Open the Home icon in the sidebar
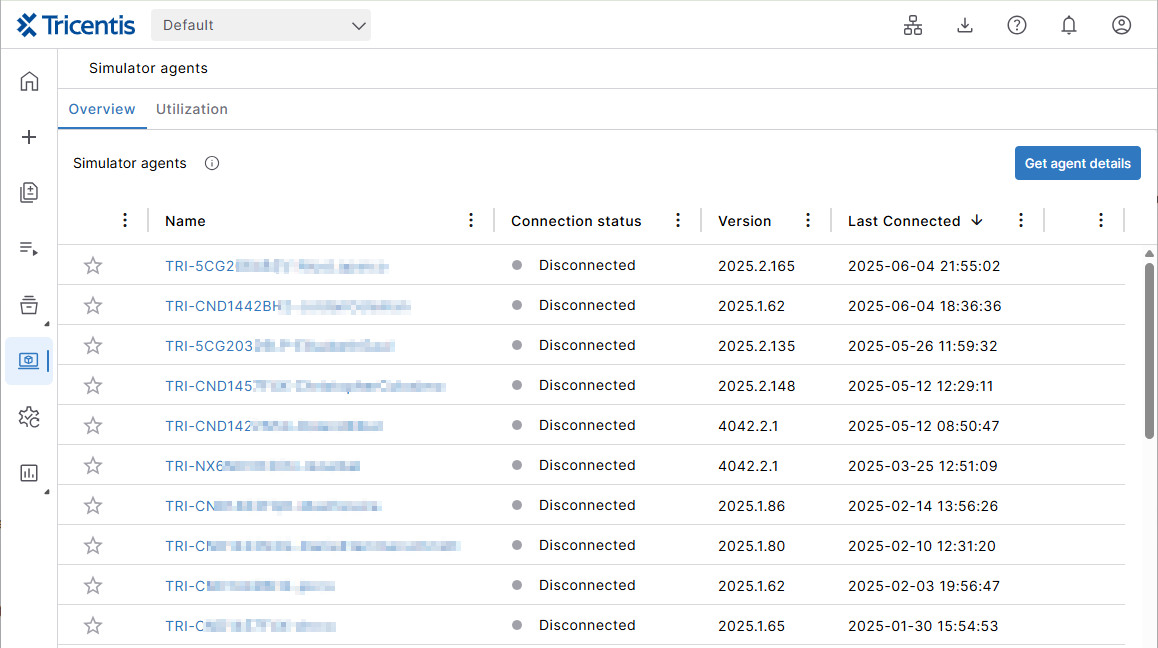The image size is (1158, 648). (x=29, y=81)
